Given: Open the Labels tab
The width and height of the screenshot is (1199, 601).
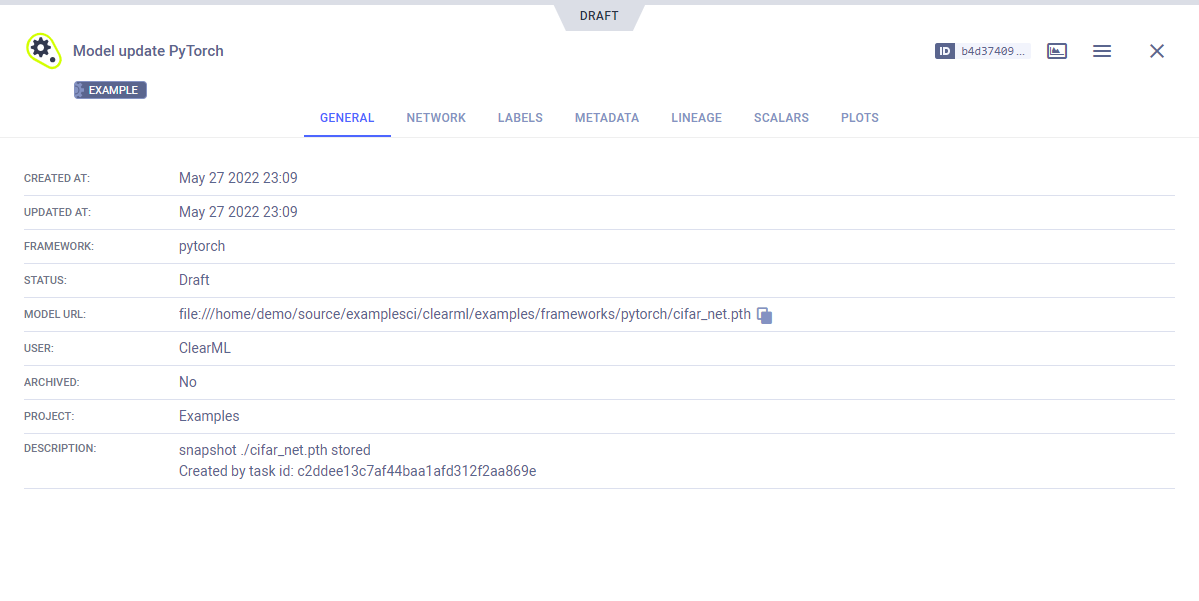Looking at the screenshot, I should point(520,118).
